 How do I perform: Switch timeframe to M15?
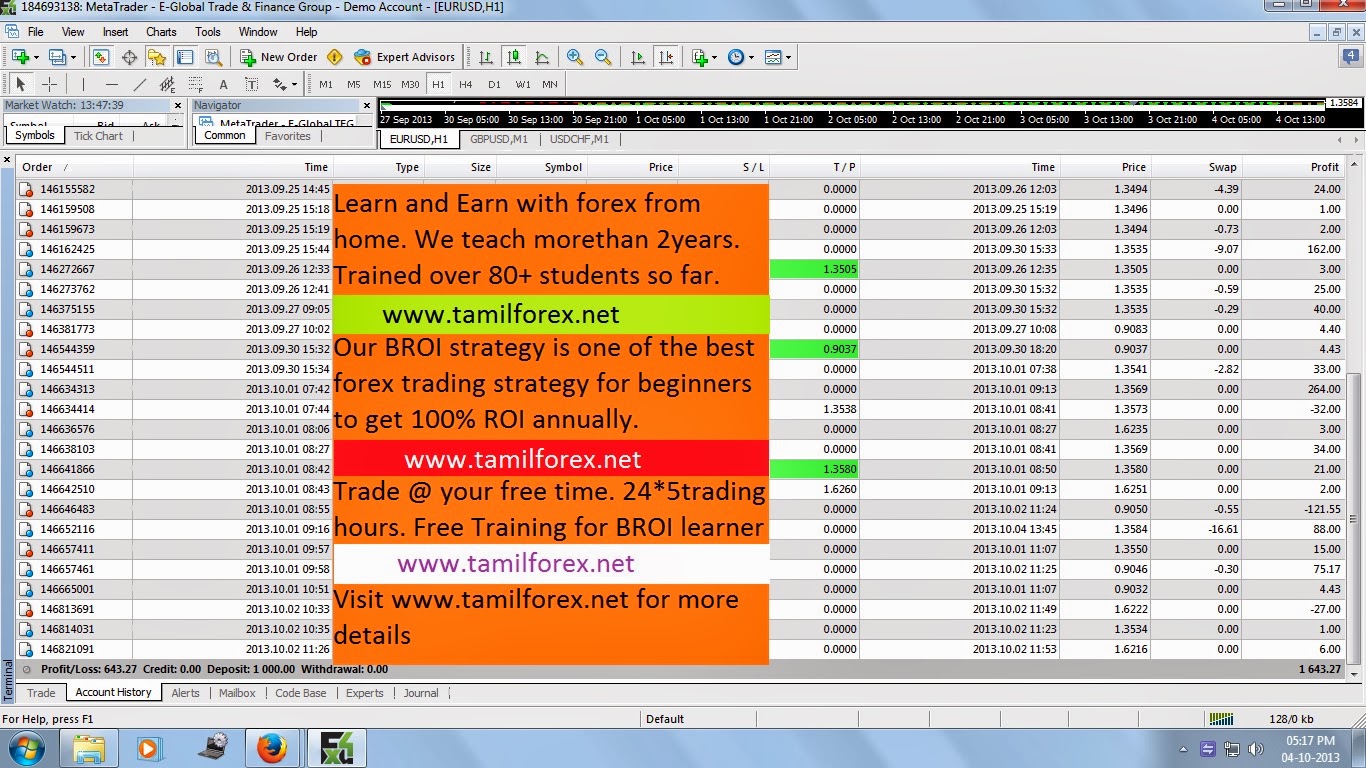click(382, 85)
